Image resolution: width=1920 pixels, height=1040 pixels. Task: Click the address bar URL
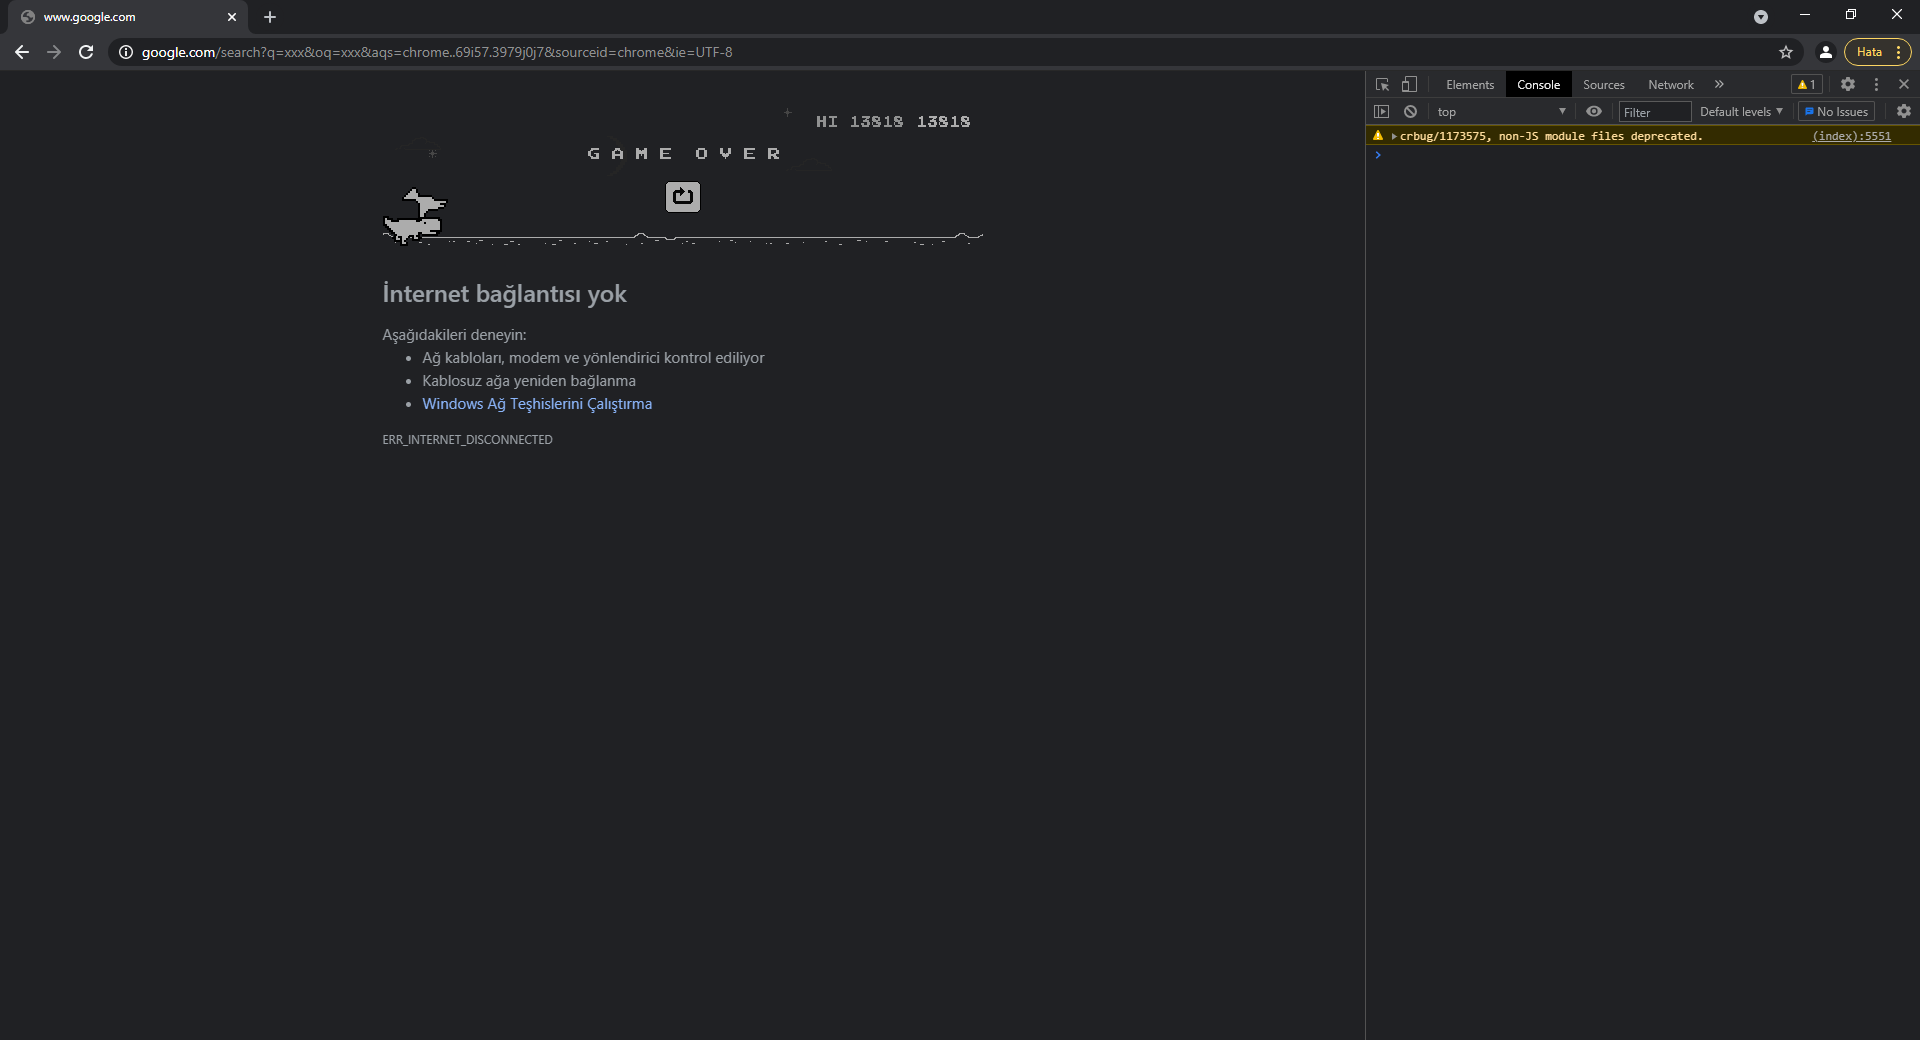(437, 52)
